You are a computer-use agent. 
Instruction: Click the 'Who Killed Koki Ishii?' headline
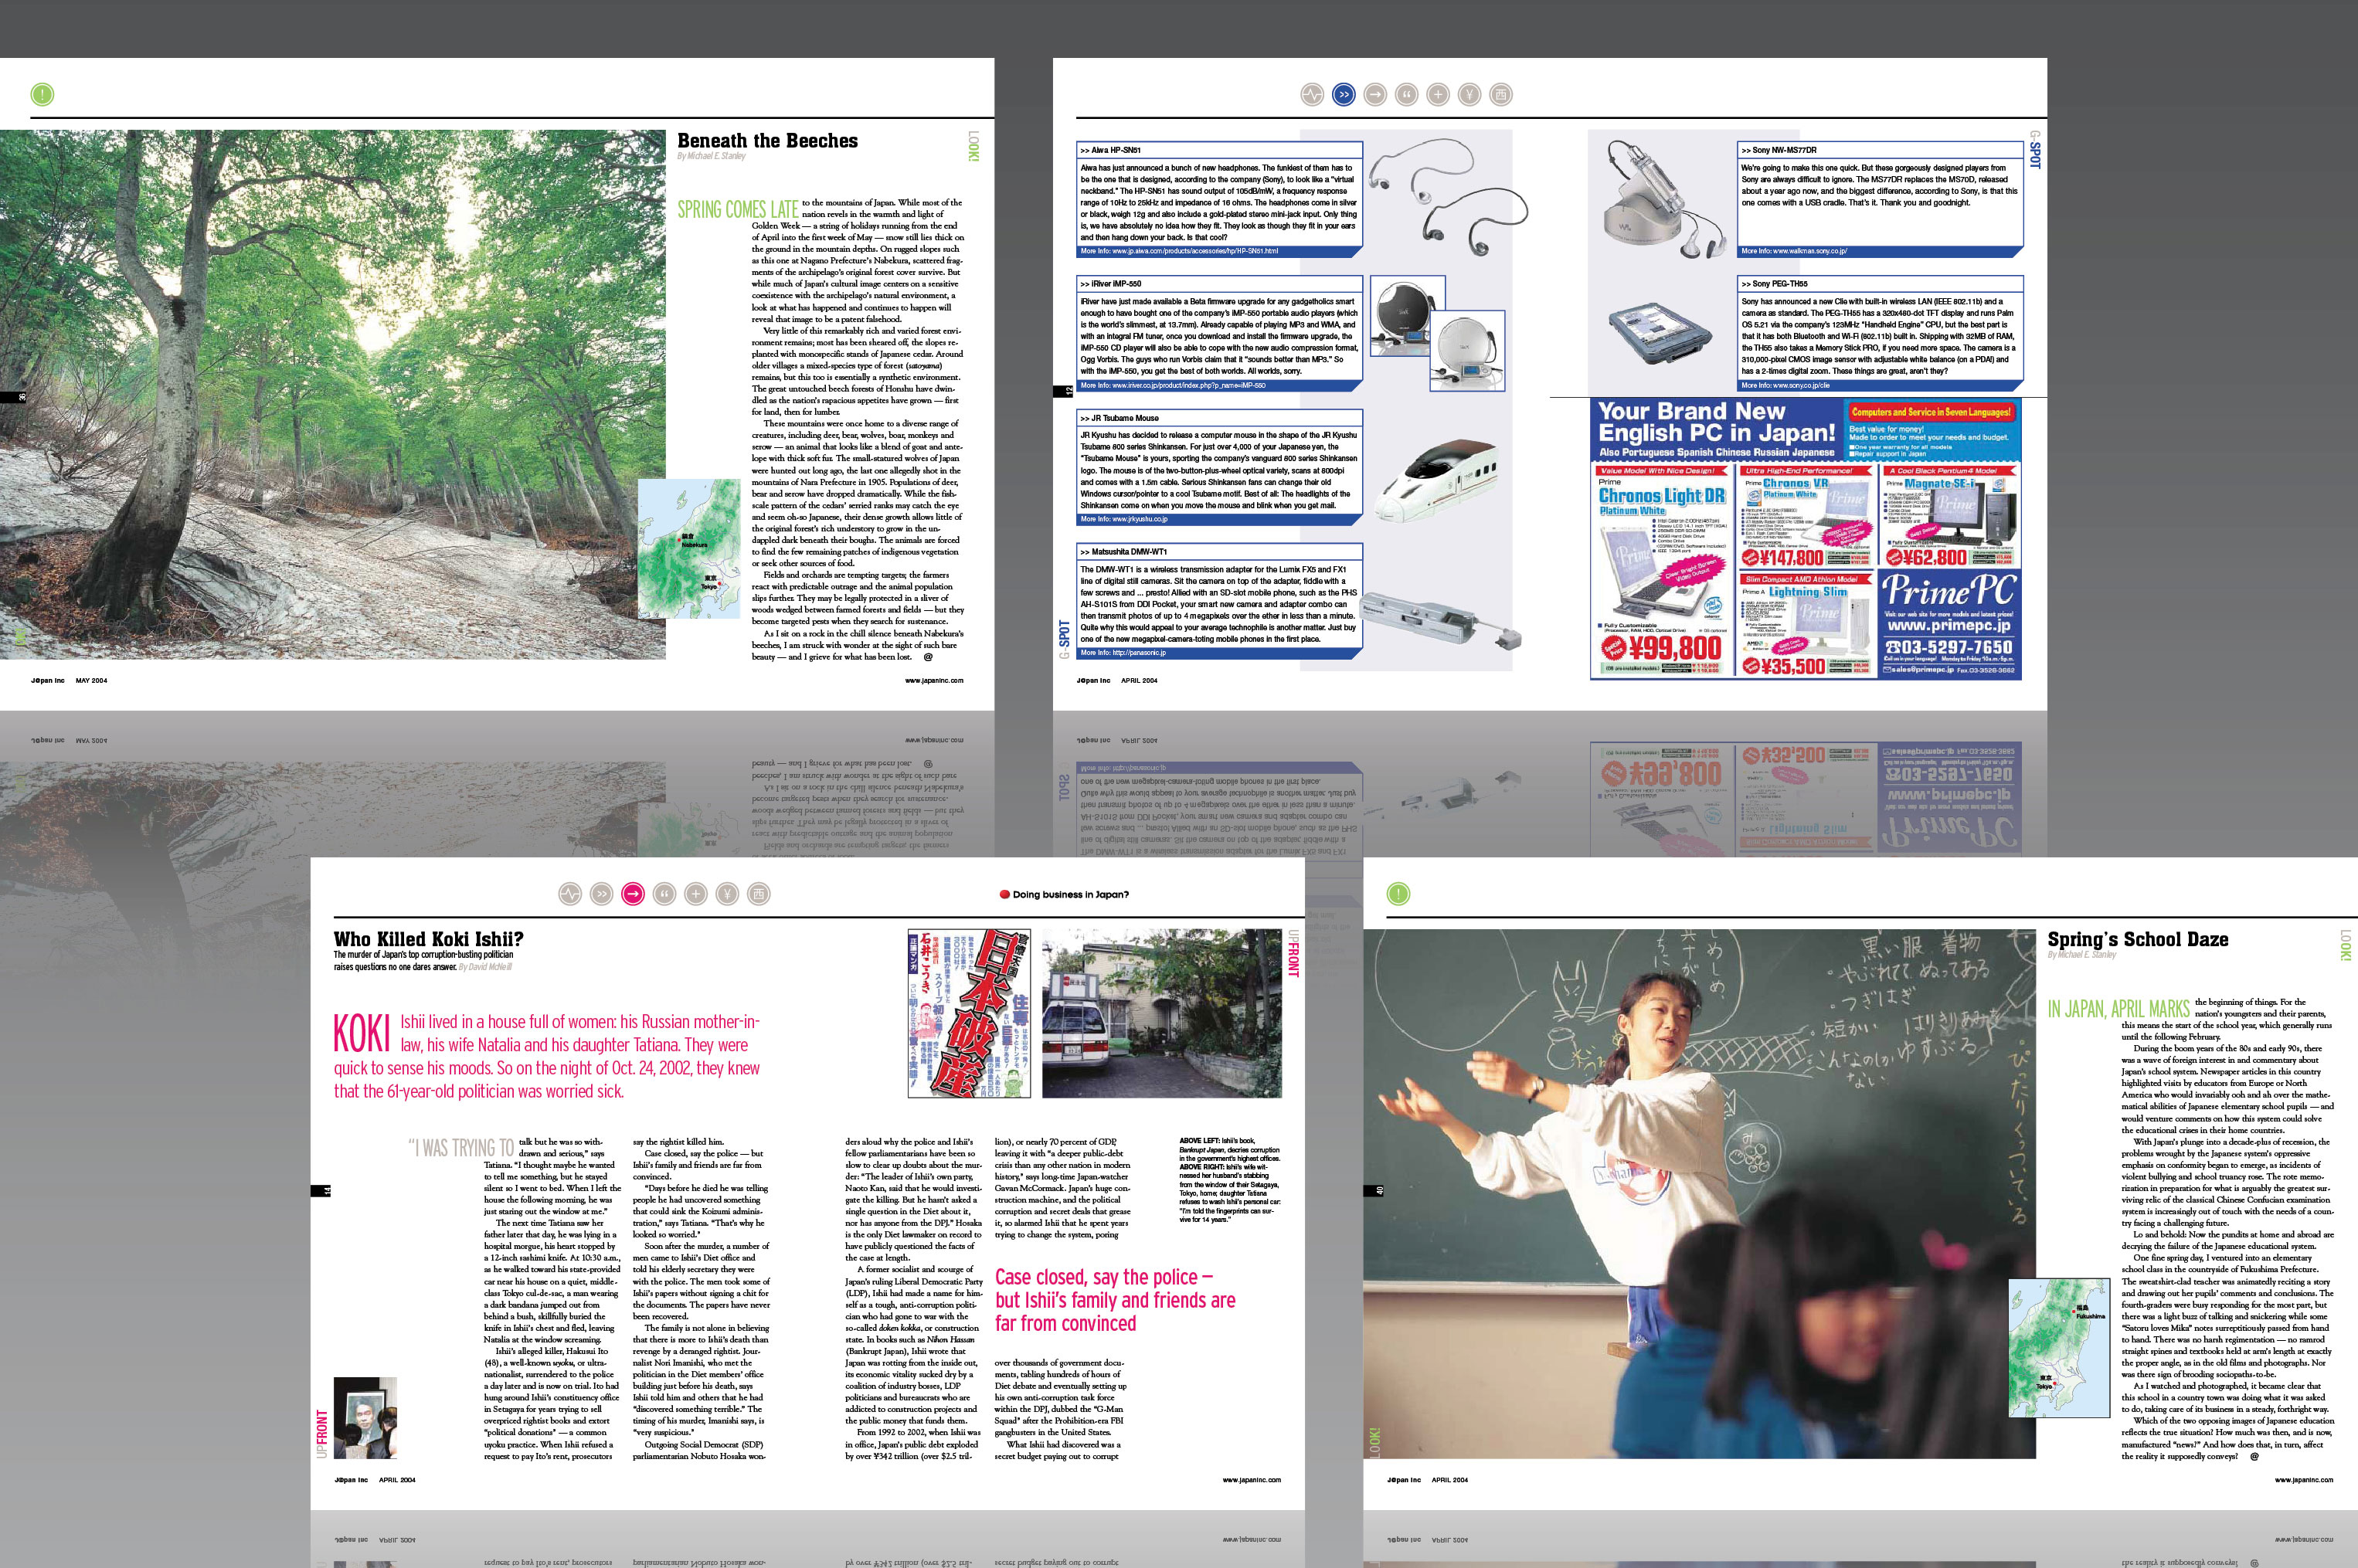coord(428,939)
